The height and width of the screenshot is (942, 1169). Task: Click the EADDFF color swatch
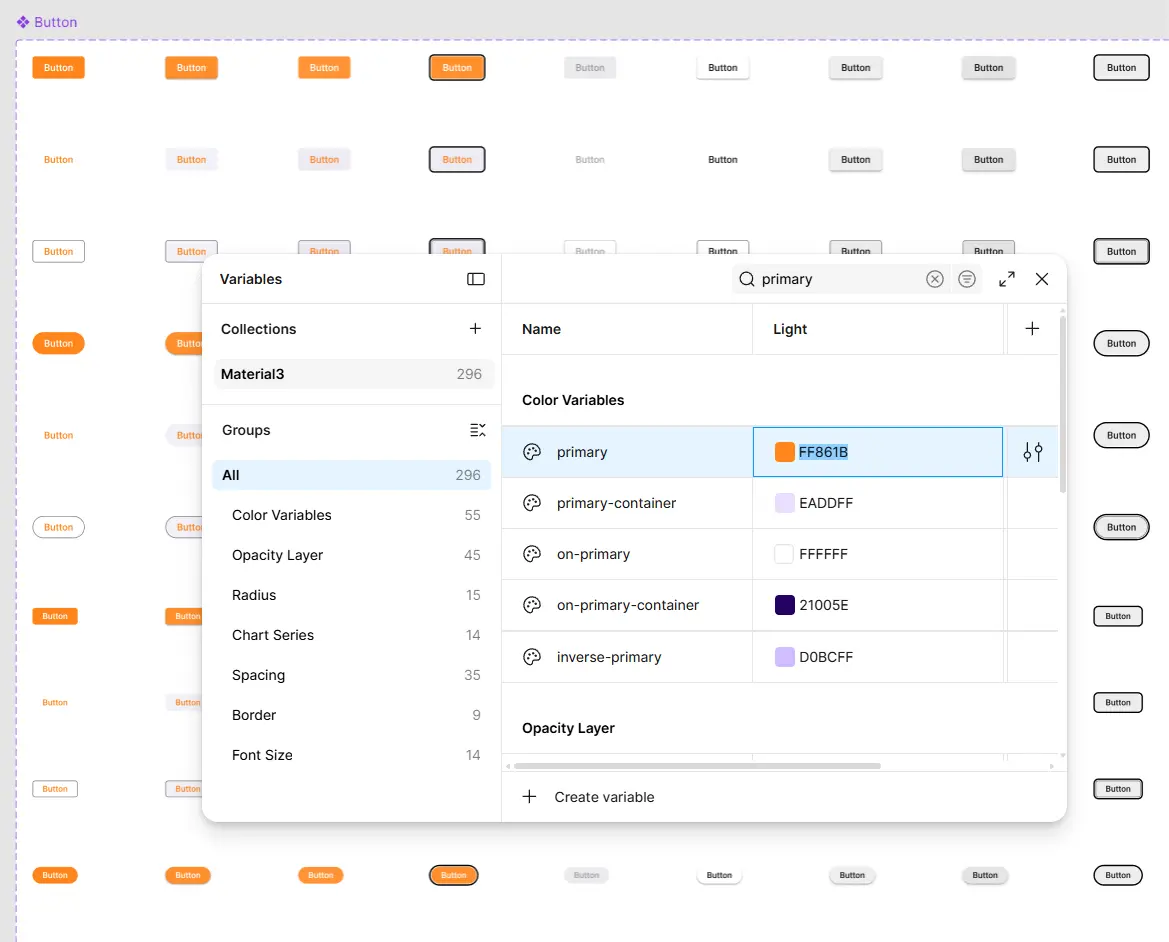[784, 503]
